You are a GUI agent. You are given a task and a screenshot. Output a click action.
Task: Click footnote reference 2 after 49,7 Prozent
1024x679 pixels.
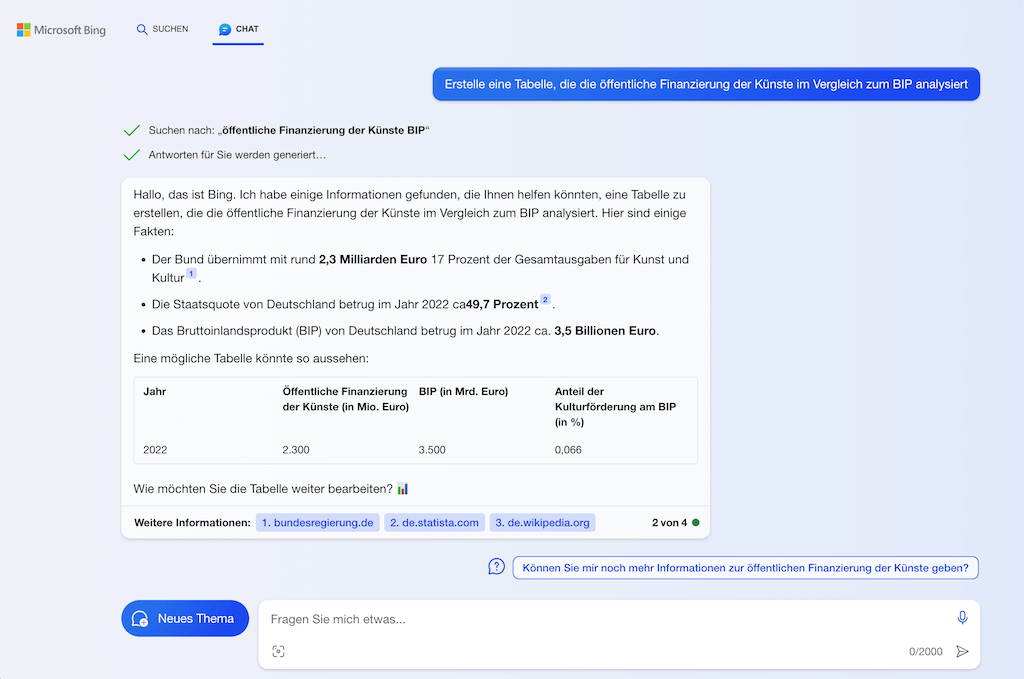click(545, 300)
